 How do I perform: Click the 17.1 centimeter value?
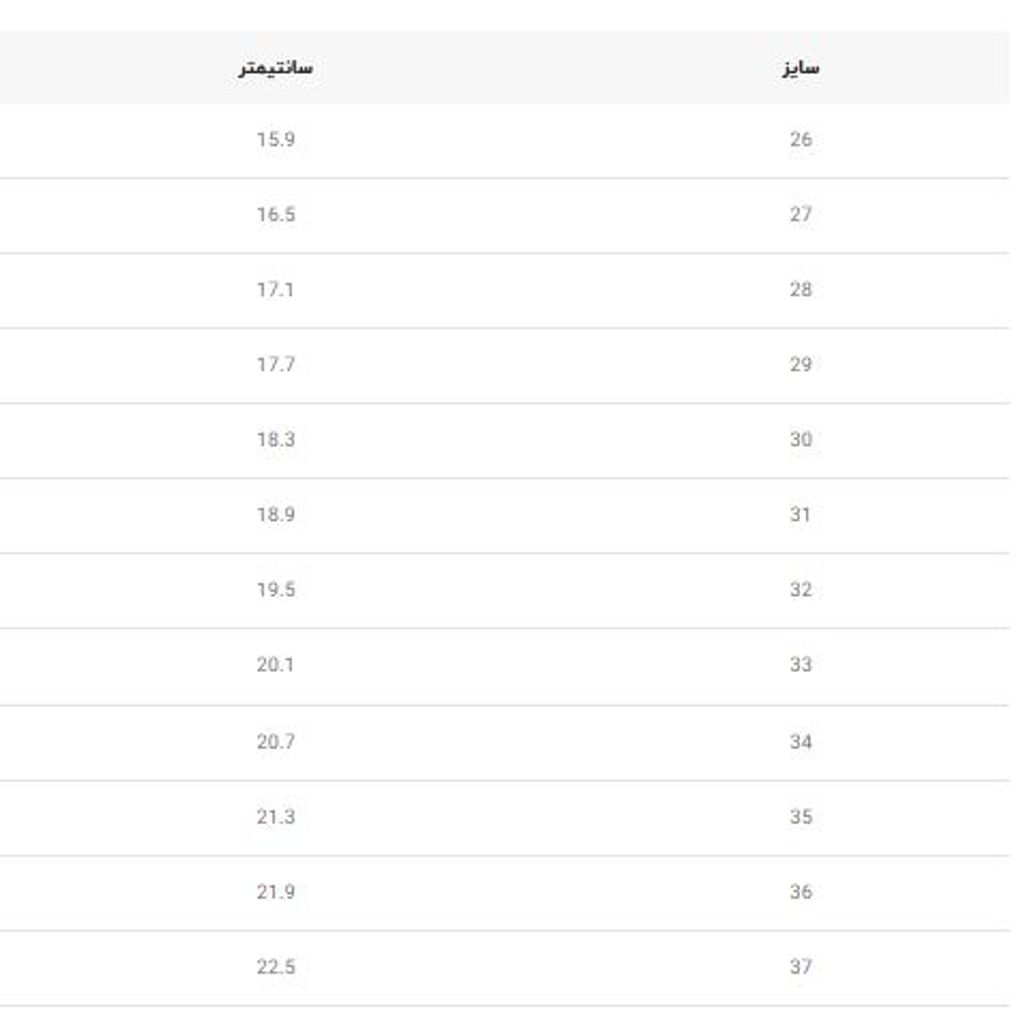tap(275, 290)
